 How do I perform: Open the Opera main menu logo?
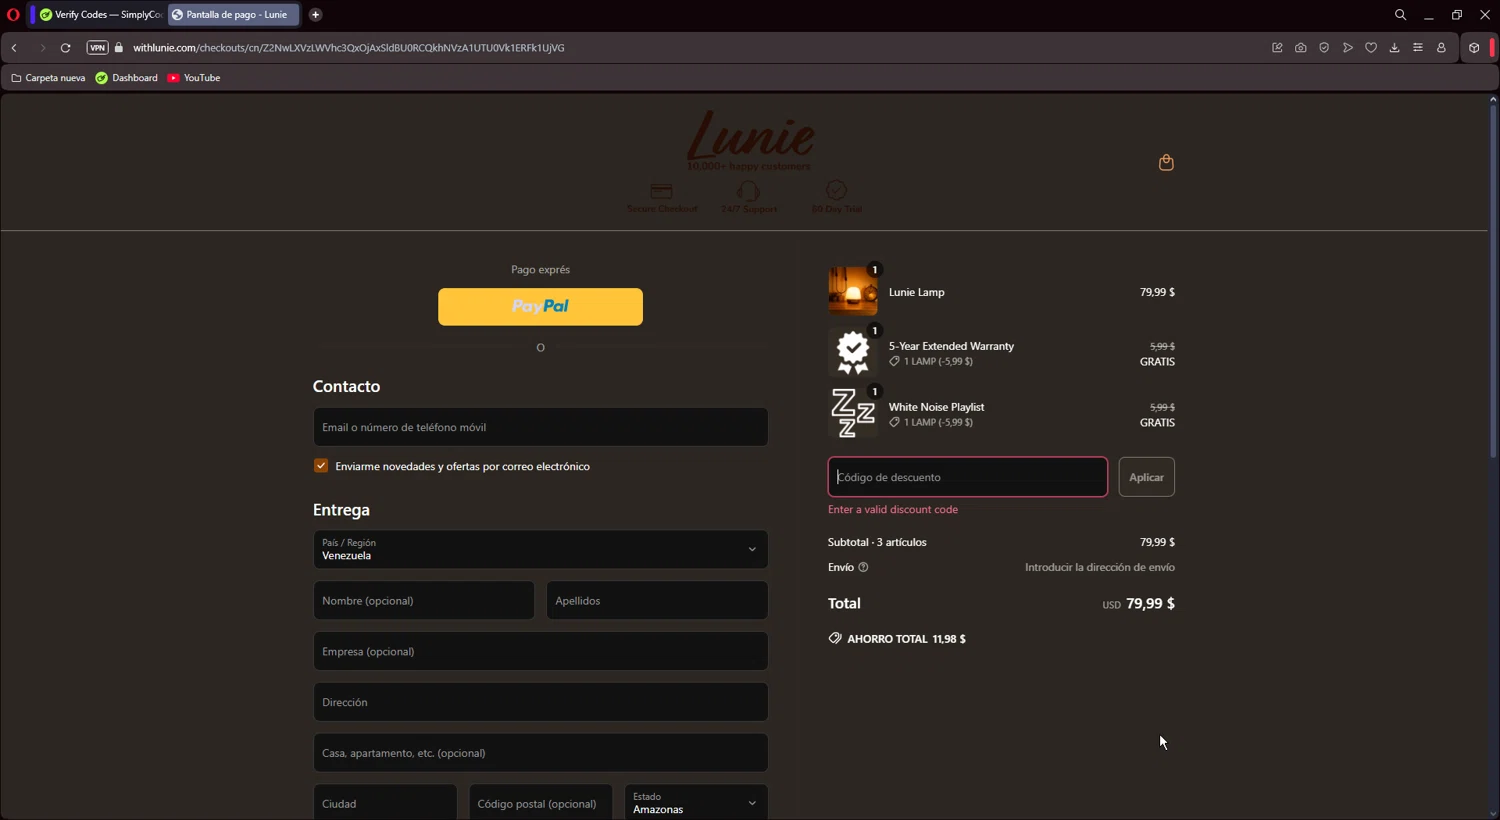click(13, 15)
